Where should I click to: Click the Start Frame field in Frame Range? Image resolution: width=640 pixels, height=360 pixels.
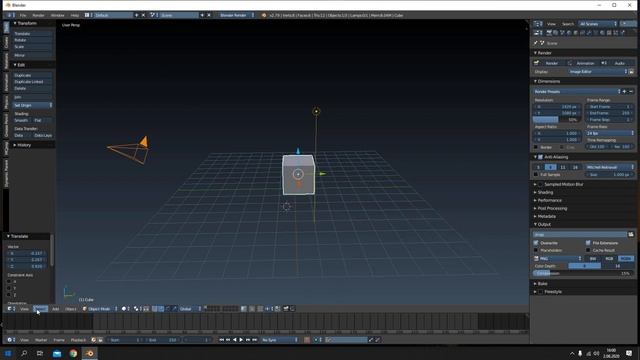tap(610, 107)
